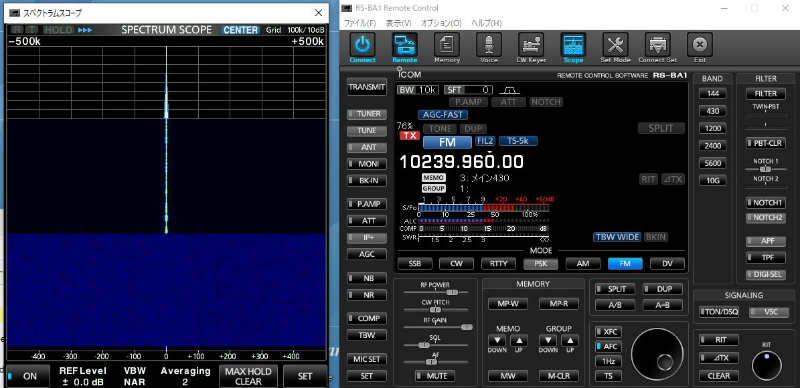
Task: Click the TRANSMIT button
Action: 366,87
